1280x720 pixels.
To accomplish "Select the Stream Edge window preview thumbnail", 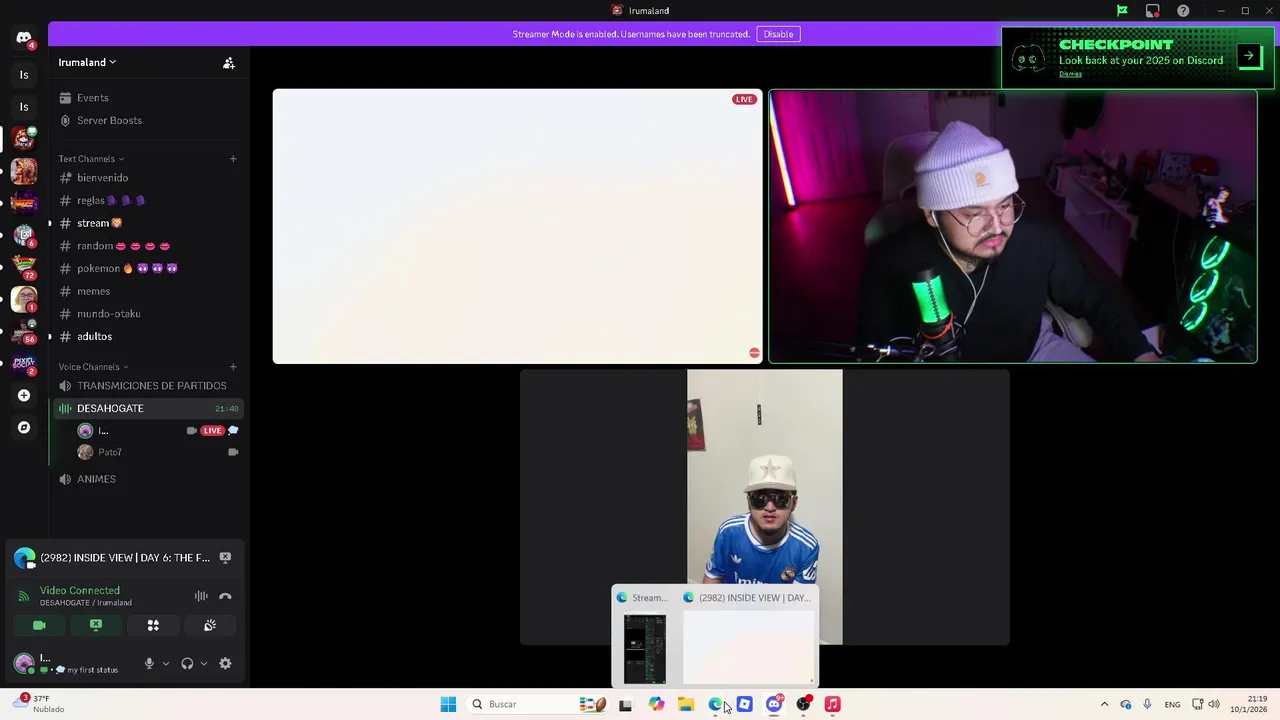I will pos(645,648).
